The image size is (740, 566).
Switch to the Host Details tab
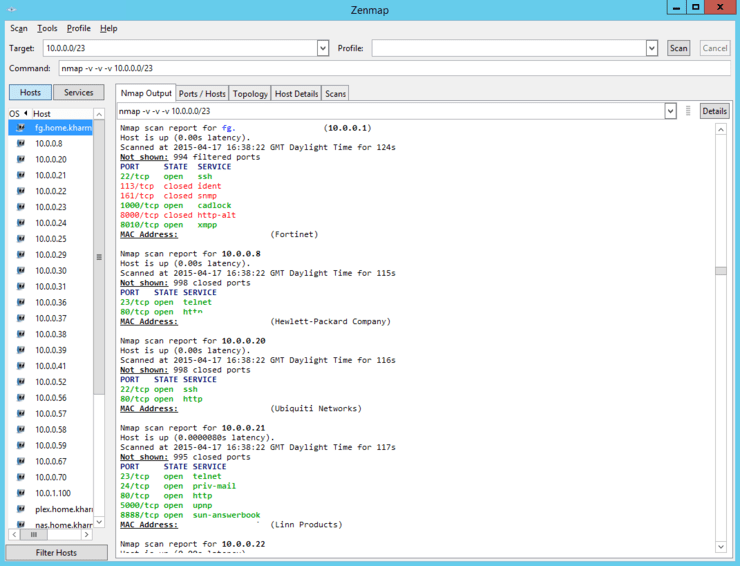[x=296, y=93]
